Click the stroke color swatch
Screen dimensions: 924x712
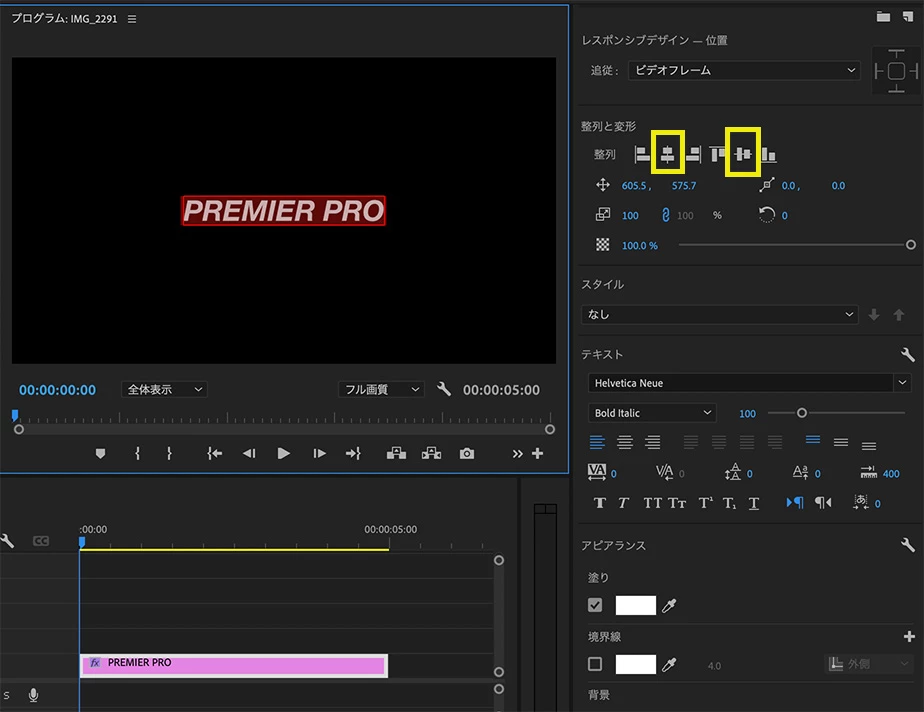[x=635, y=664]
